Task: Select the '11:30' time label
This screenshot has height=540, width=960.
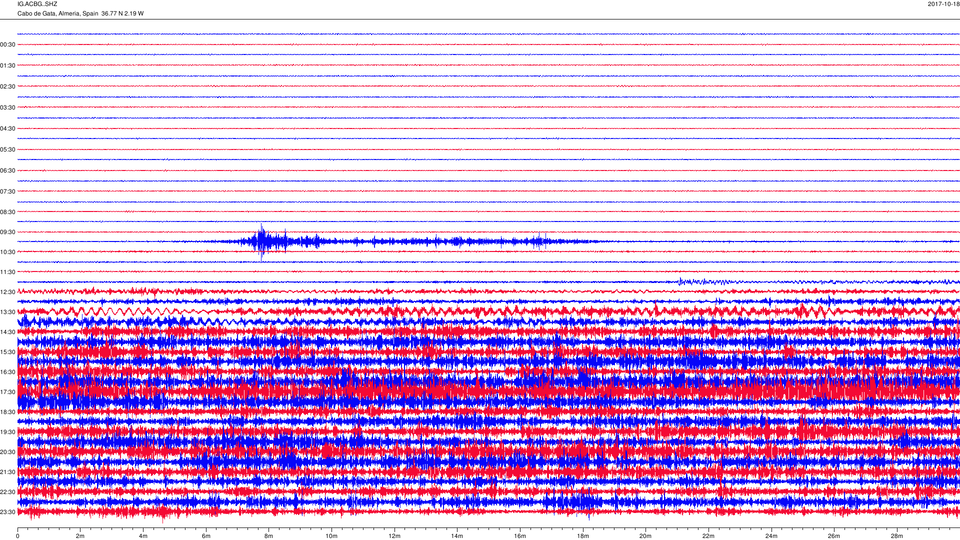Action: coord(8,272)
